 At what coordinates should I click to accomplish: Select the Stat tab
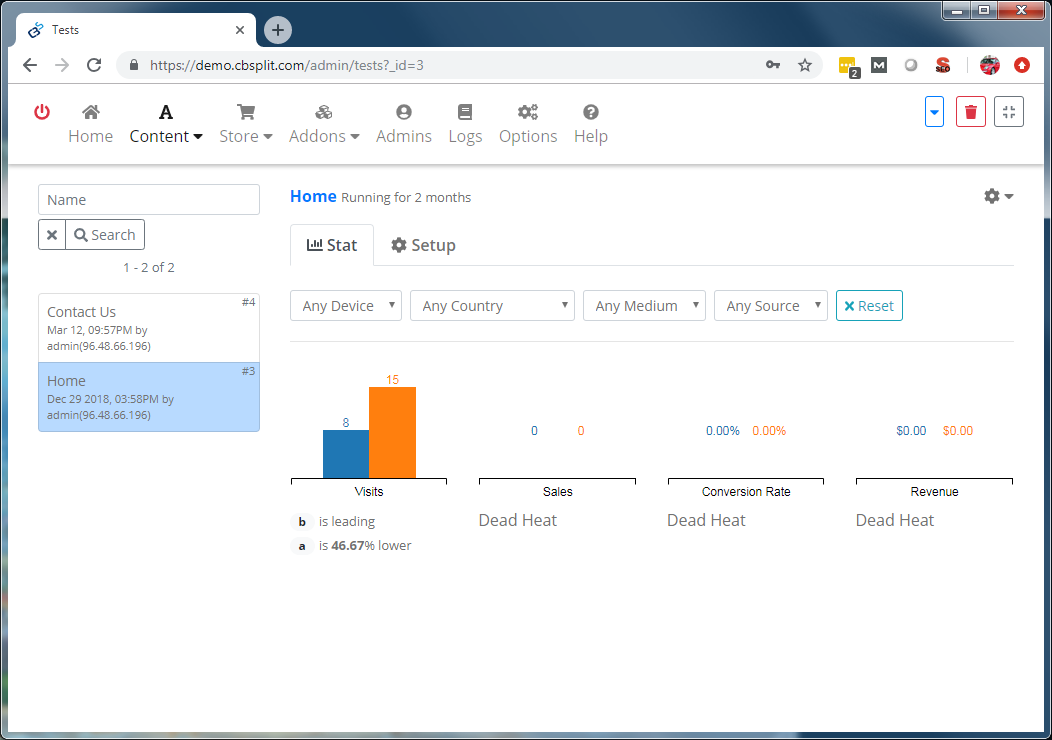pos(332,245)
